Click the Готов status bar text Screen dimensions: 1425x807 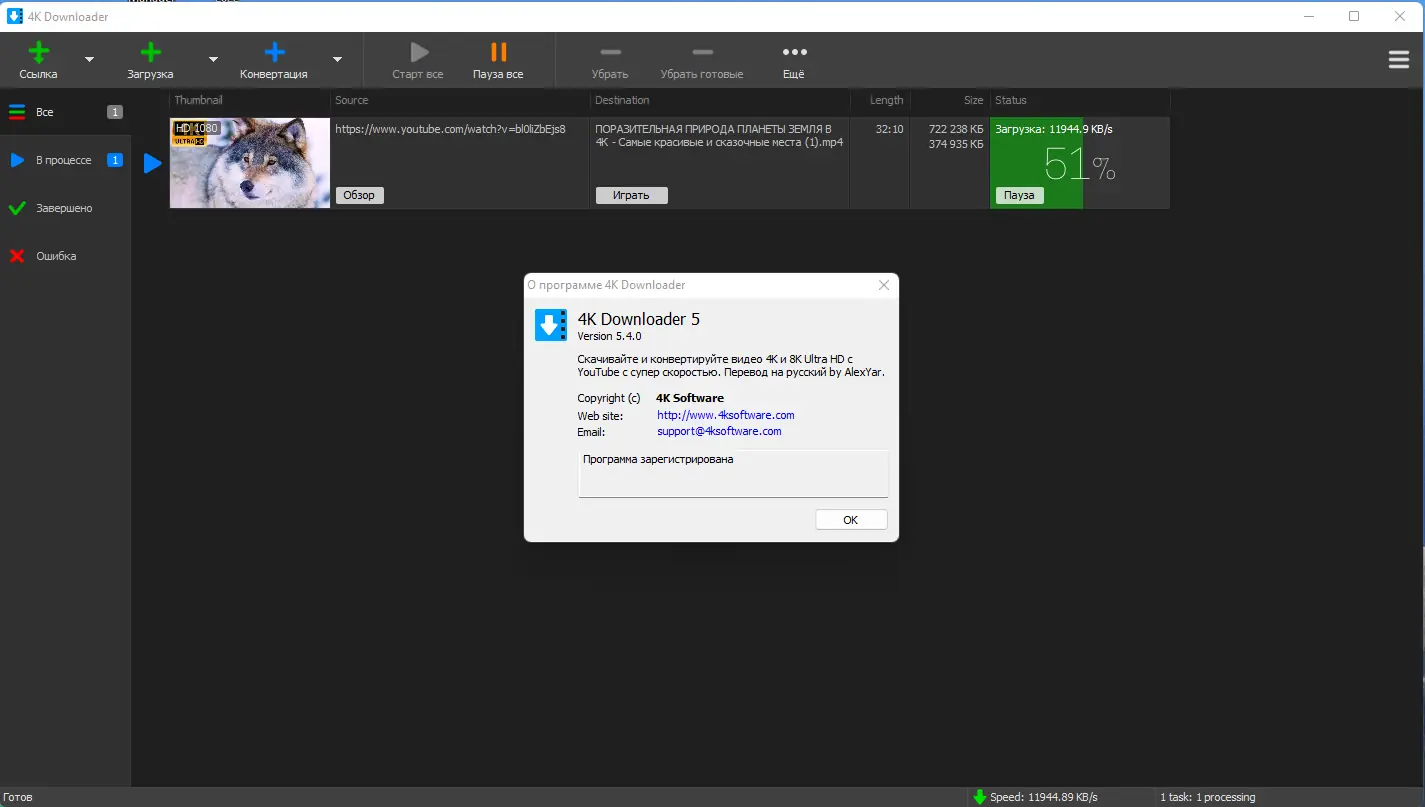pyautogui.click(x=18, y=797)
